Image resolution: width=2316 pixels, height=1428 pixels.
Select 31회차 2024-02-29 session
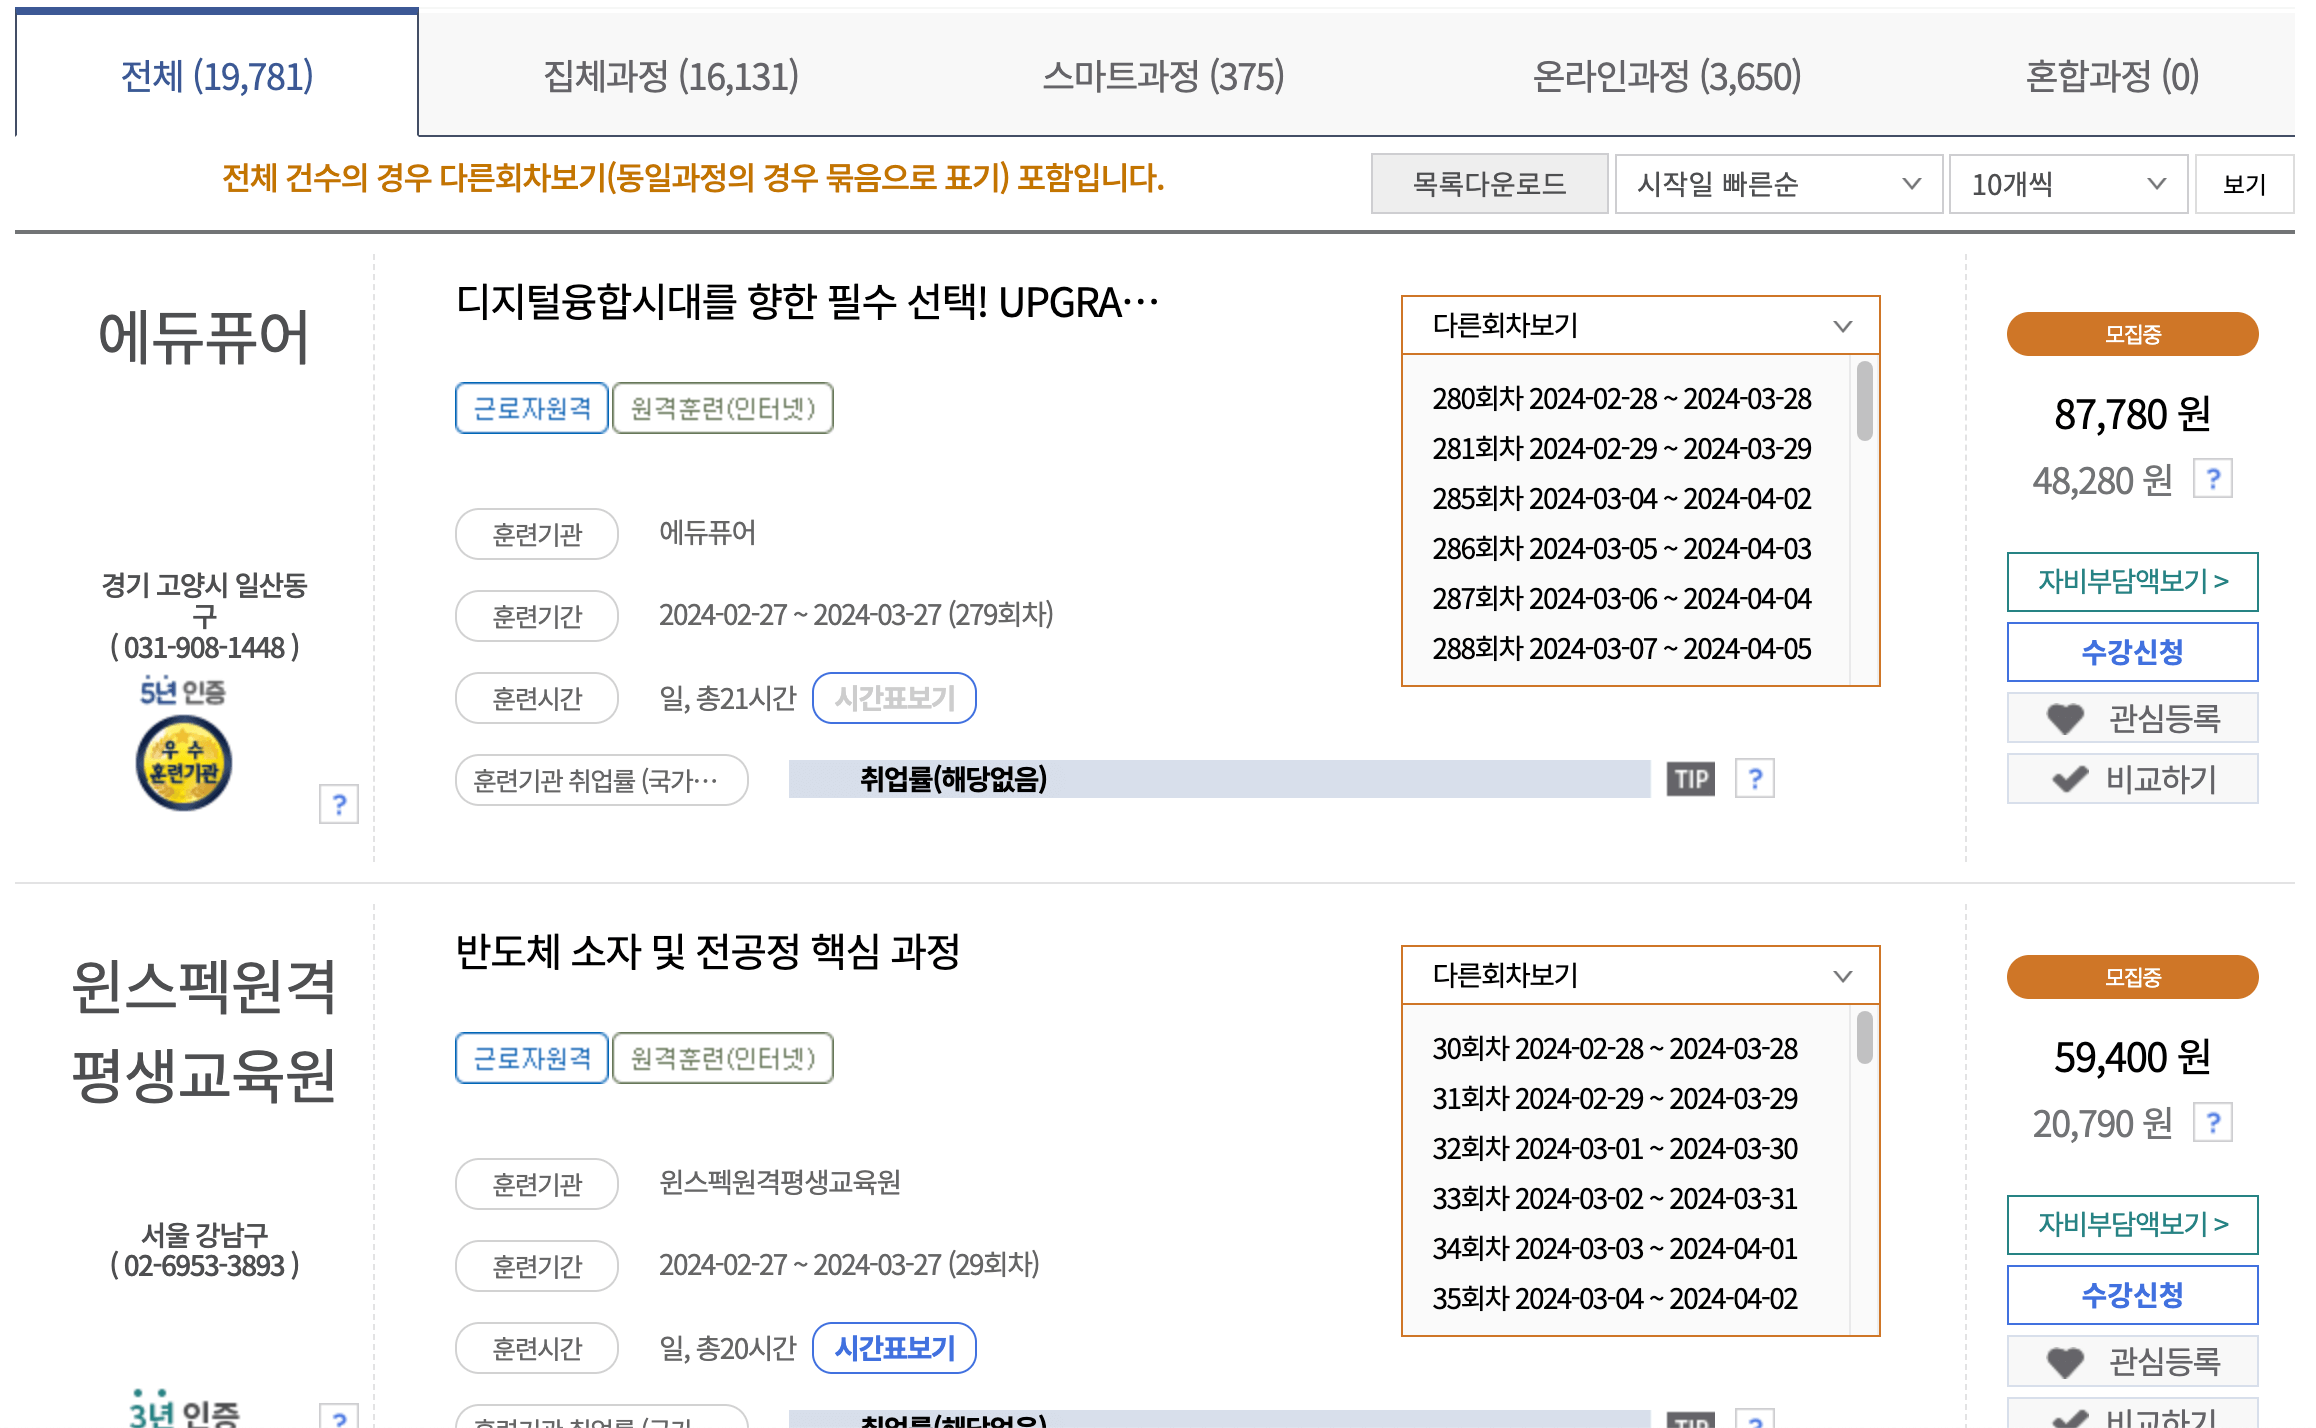click(x=1614, y=1099)
